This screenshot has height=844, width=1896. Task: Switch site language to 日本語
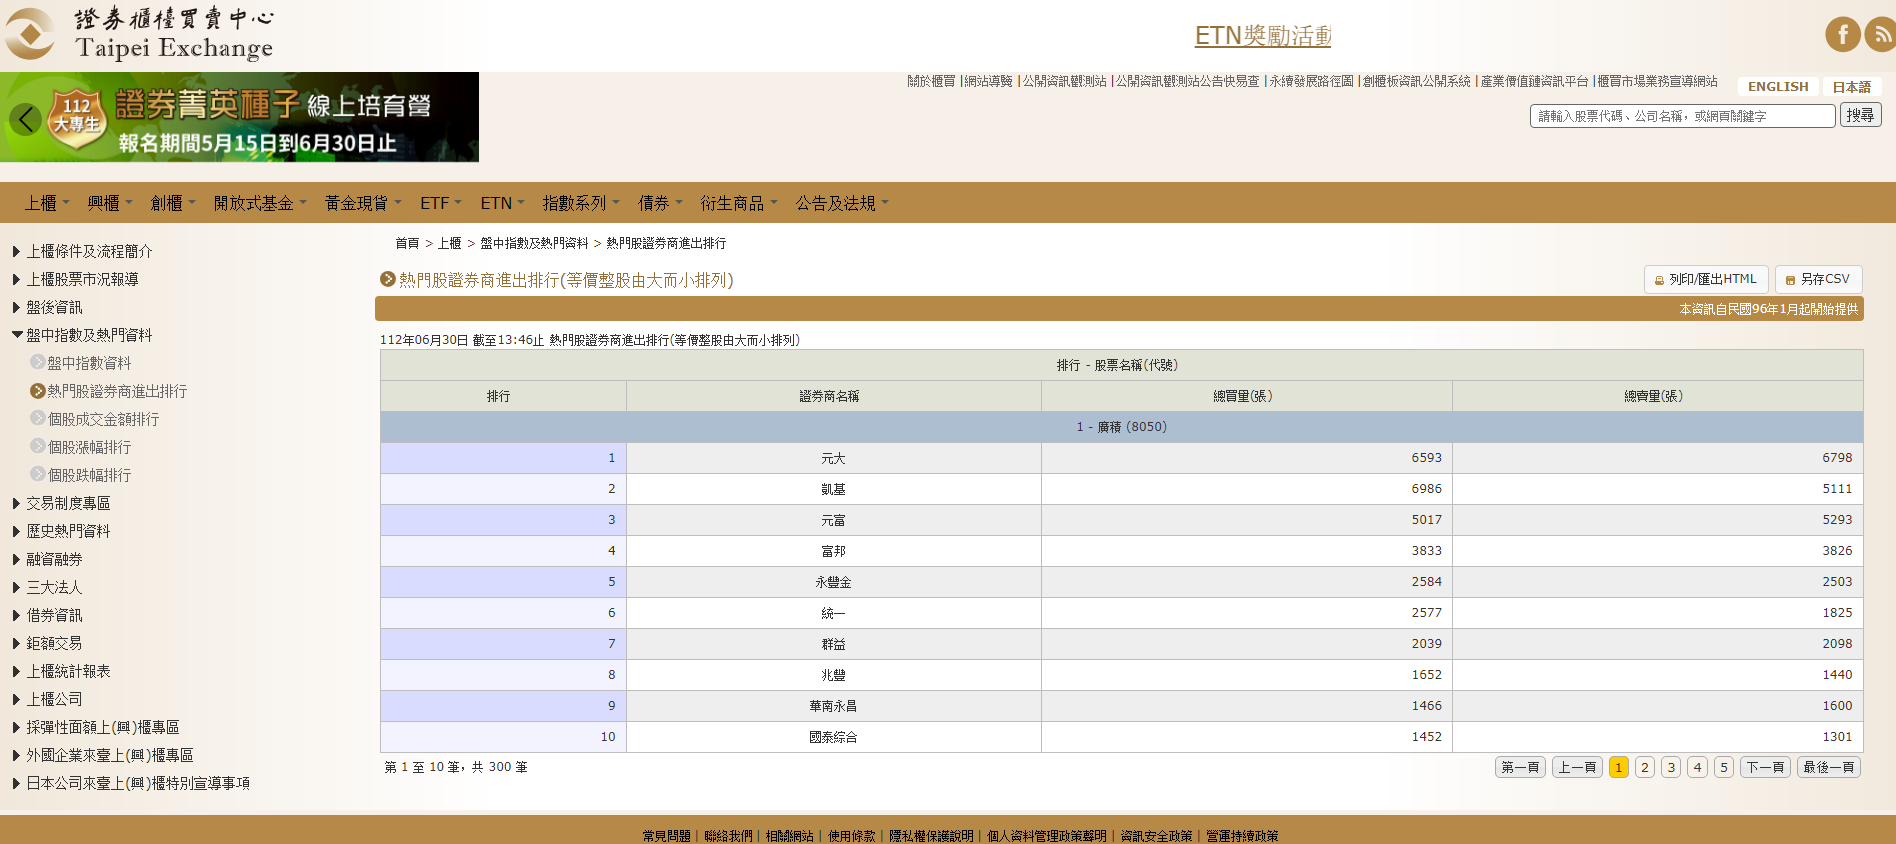click(1851, 87)
